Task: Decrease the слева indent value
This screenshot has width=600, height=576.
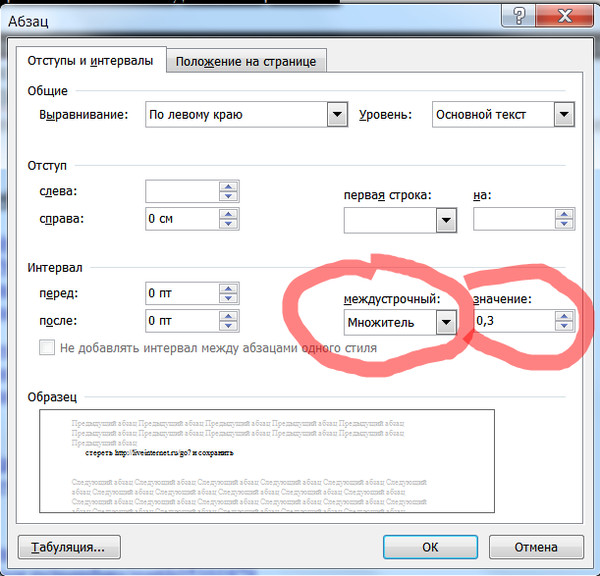Action: pos(228,196)
